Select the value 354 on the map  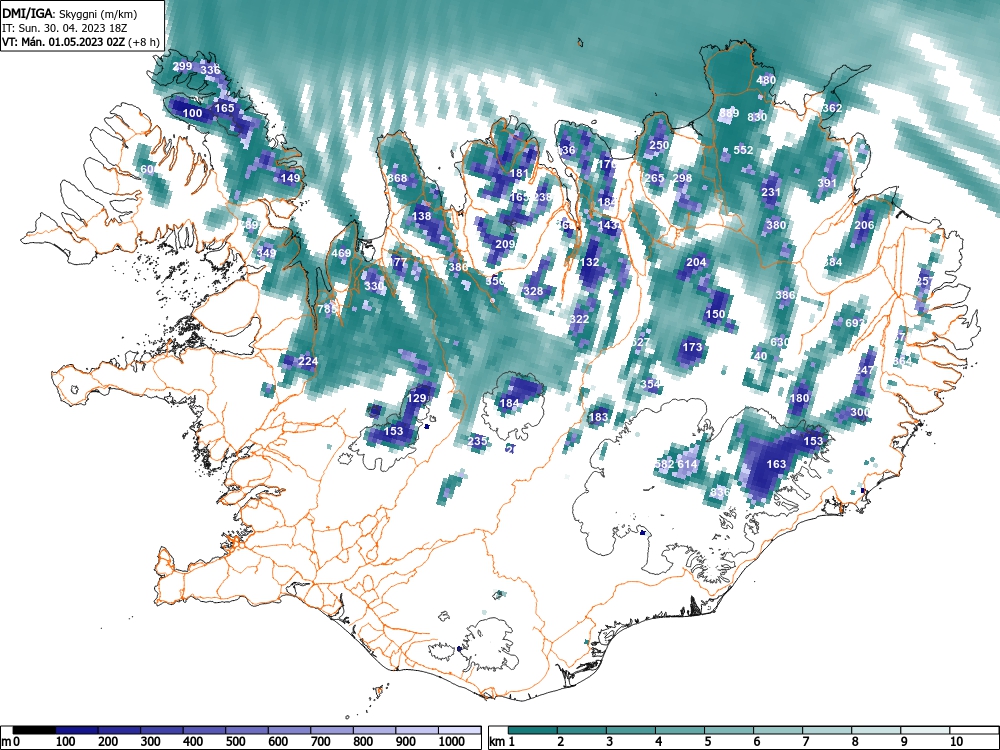pyautogui.click(x=651, y=384)
